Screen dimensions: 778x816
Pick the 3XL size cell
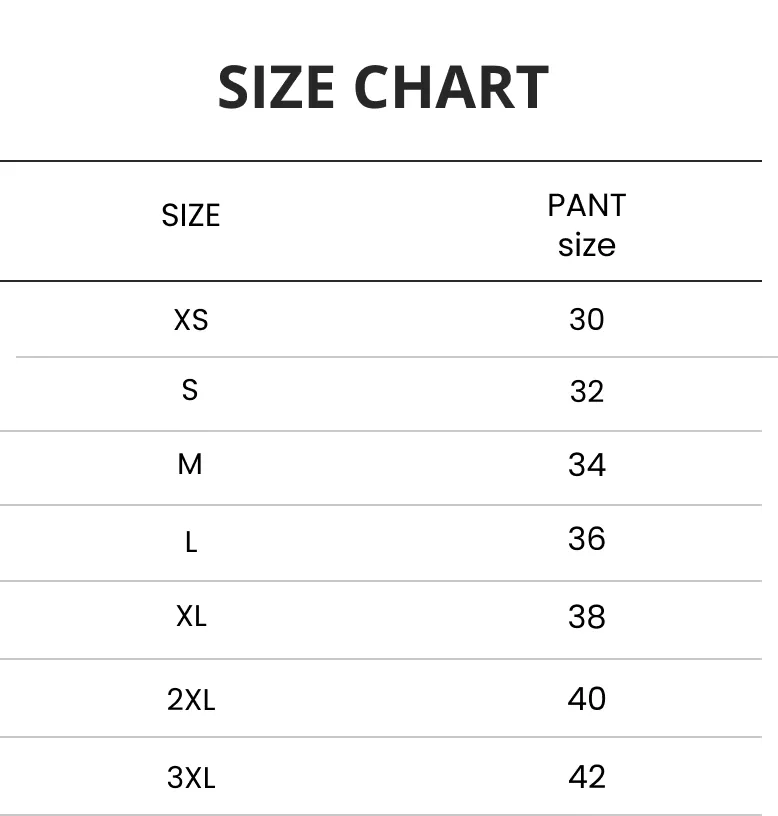pyautogui.click(x=191, y=777)
